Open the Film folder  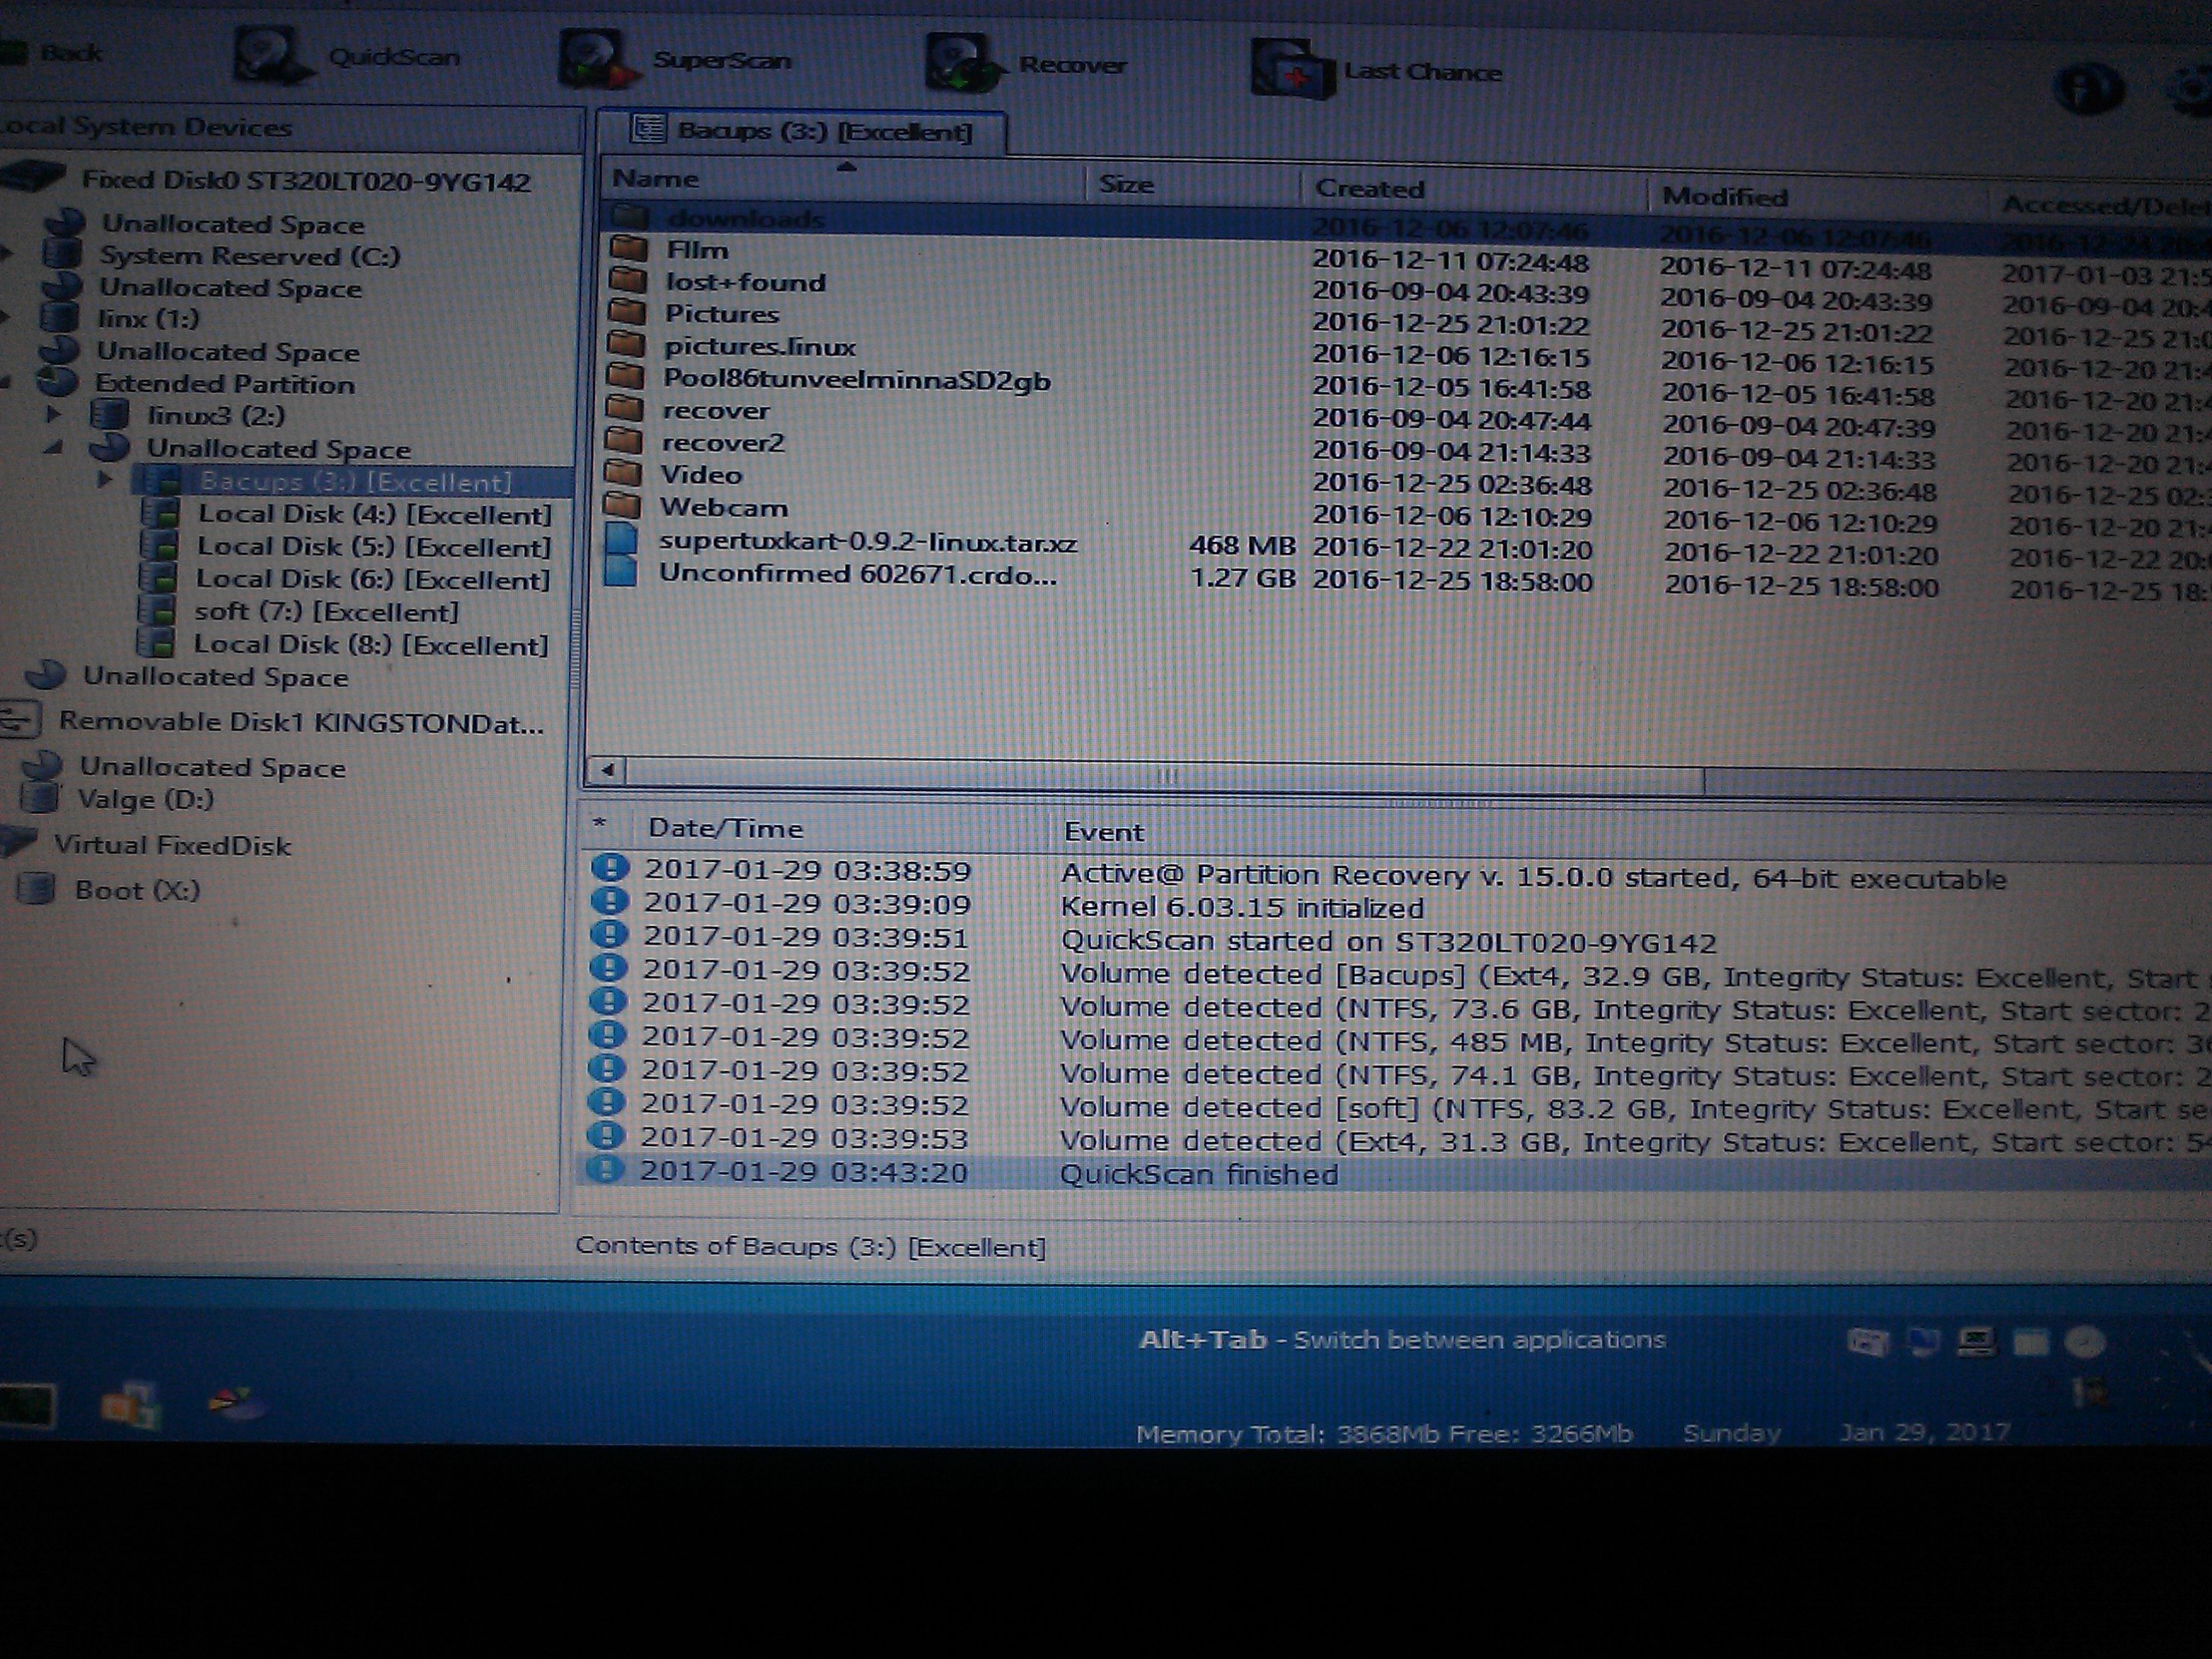[697, 250]
